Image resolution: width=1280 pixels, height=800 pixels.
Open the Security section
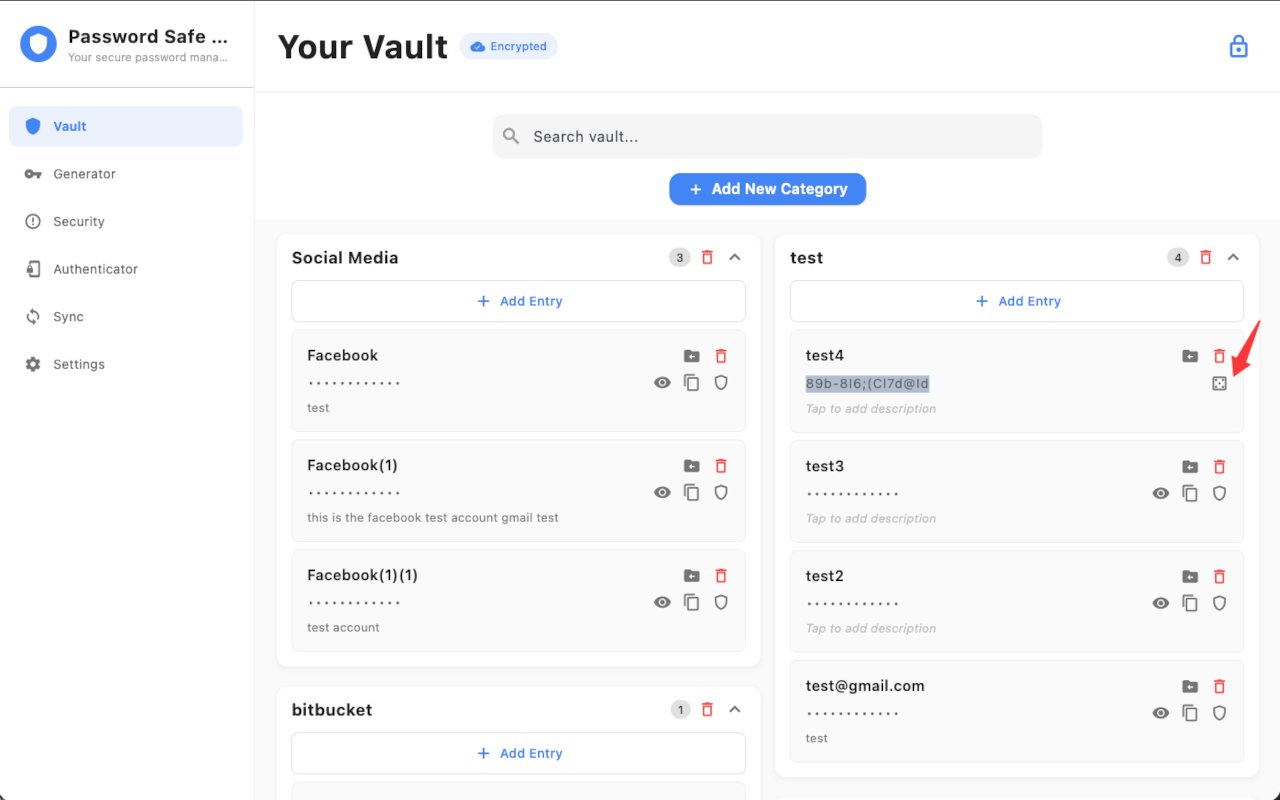point(126,222)
